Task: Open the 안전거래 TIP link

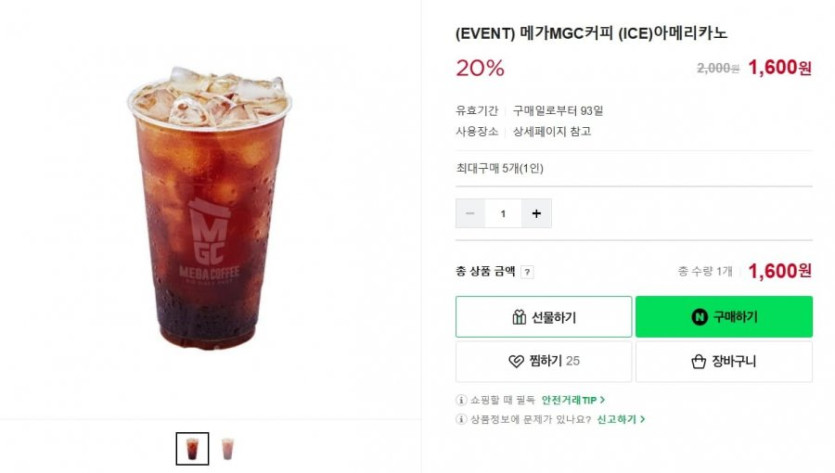Action: point(573,400)
